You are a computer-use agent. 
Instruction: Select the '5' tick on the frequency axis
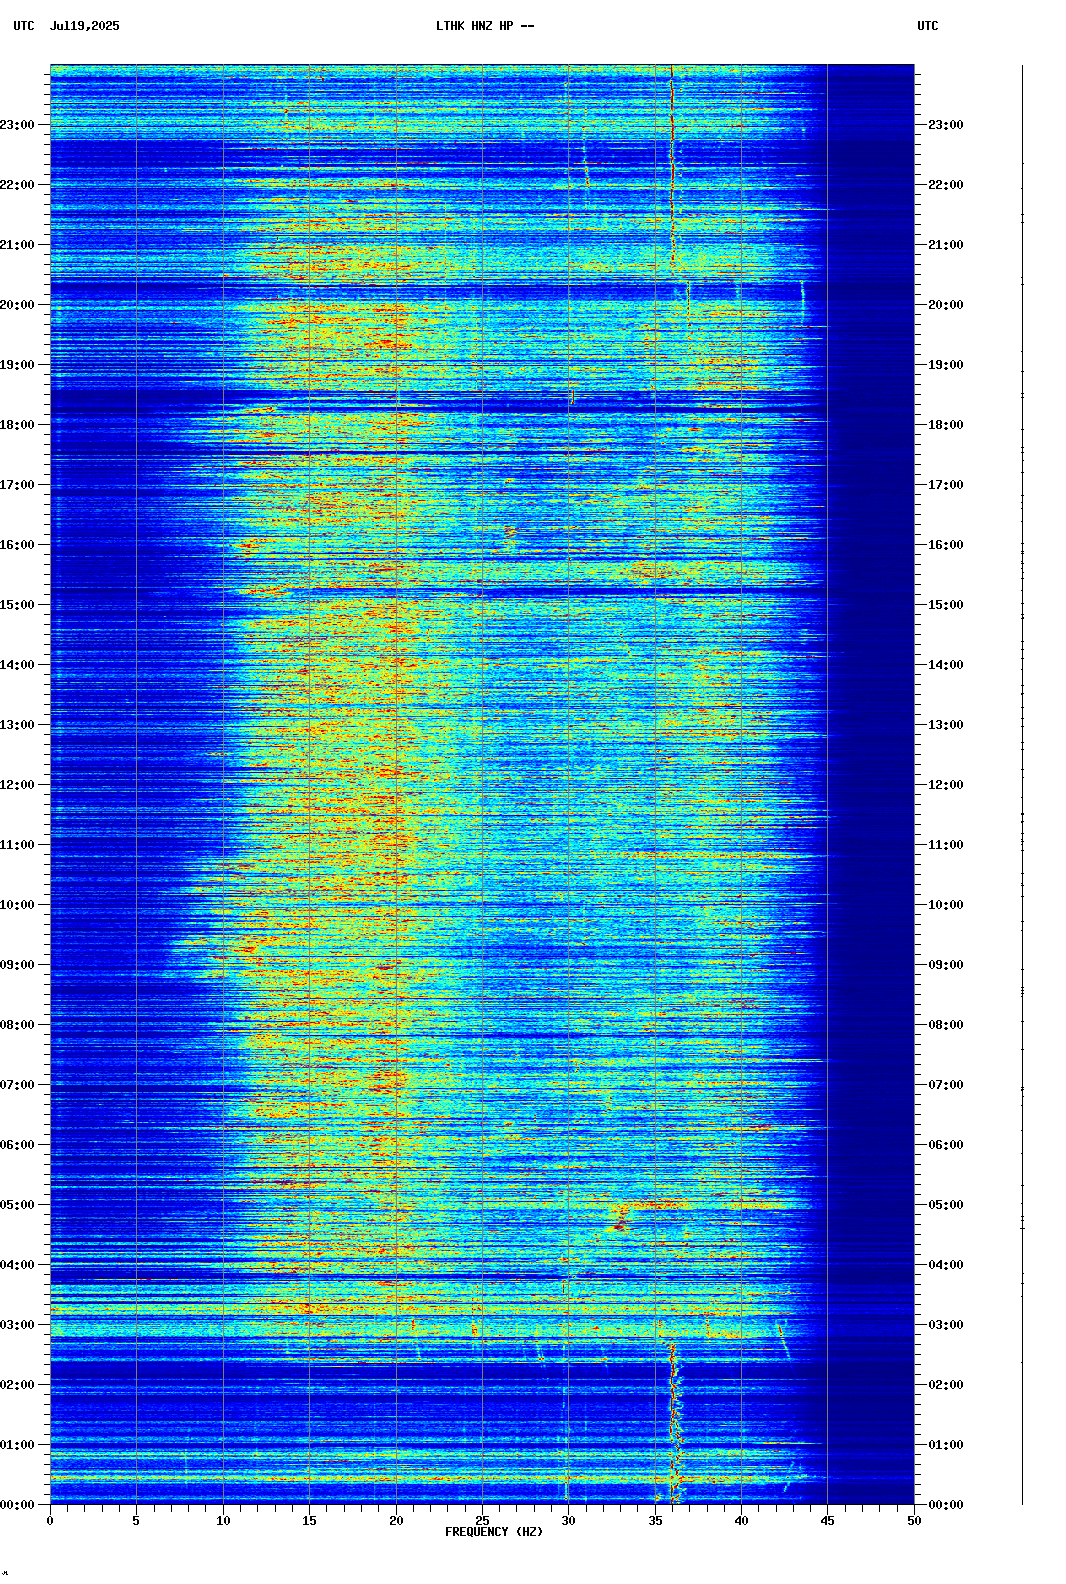tap(136, 1521)
